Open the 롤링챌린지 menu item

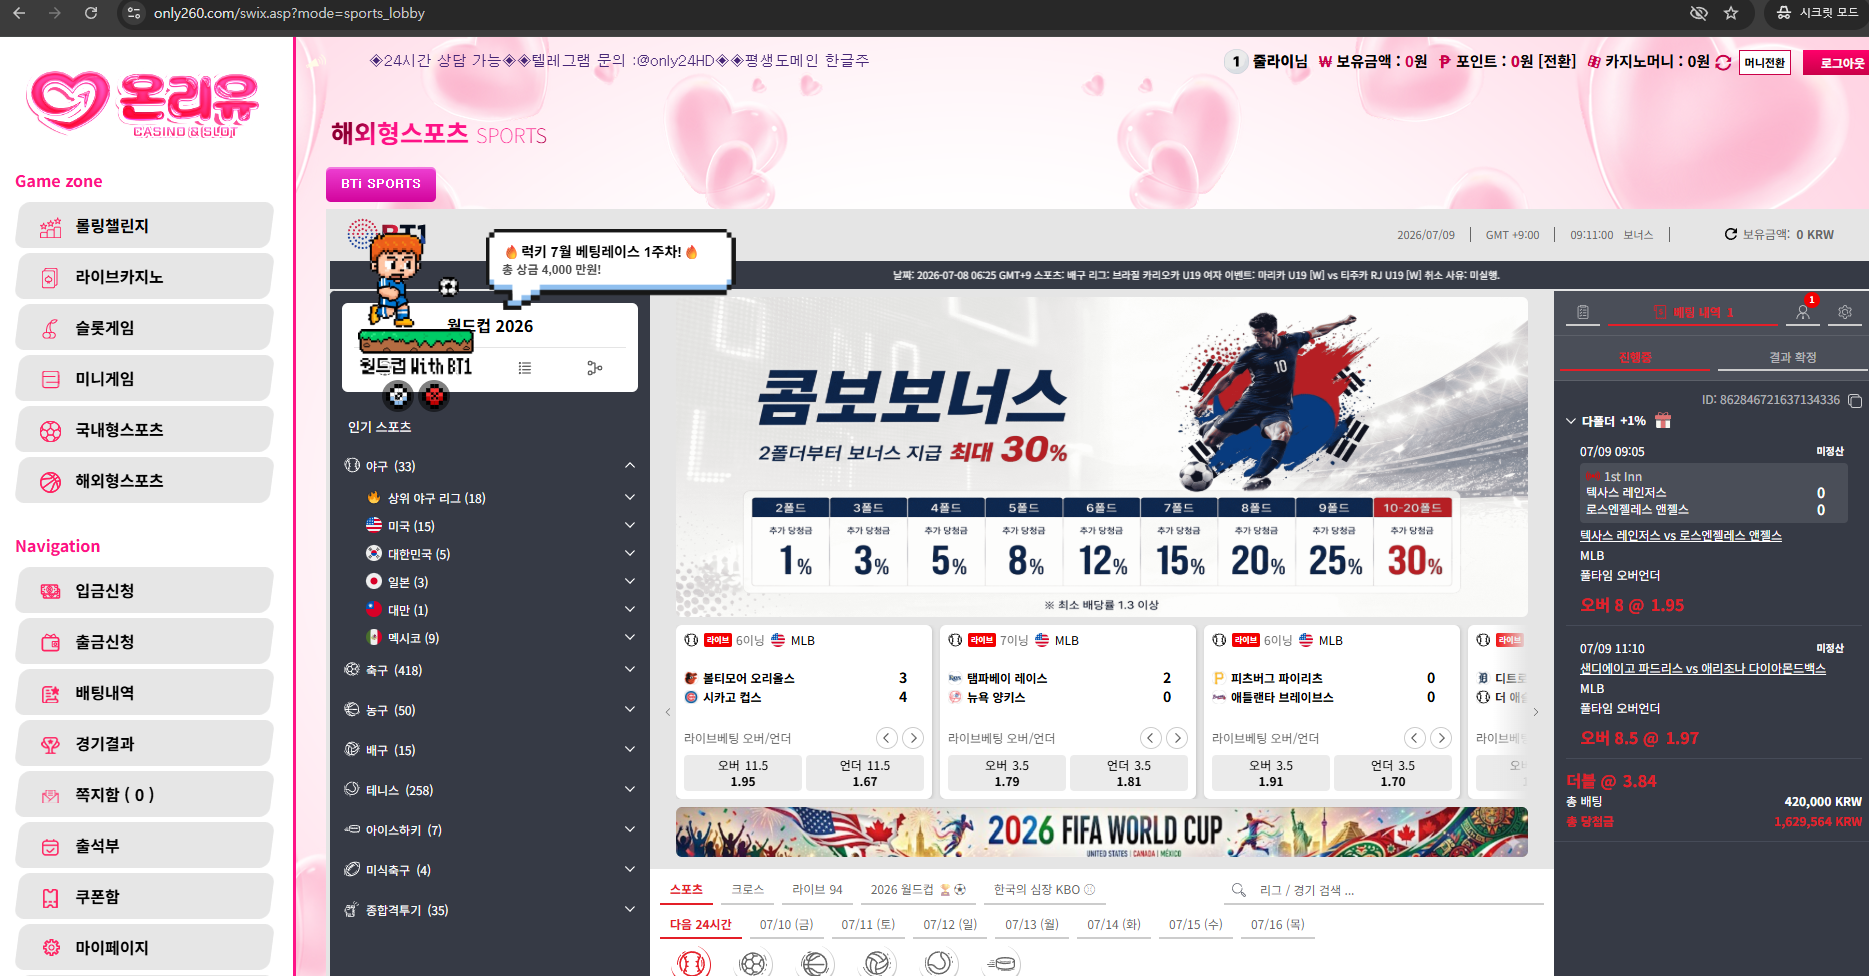[144, 226]
